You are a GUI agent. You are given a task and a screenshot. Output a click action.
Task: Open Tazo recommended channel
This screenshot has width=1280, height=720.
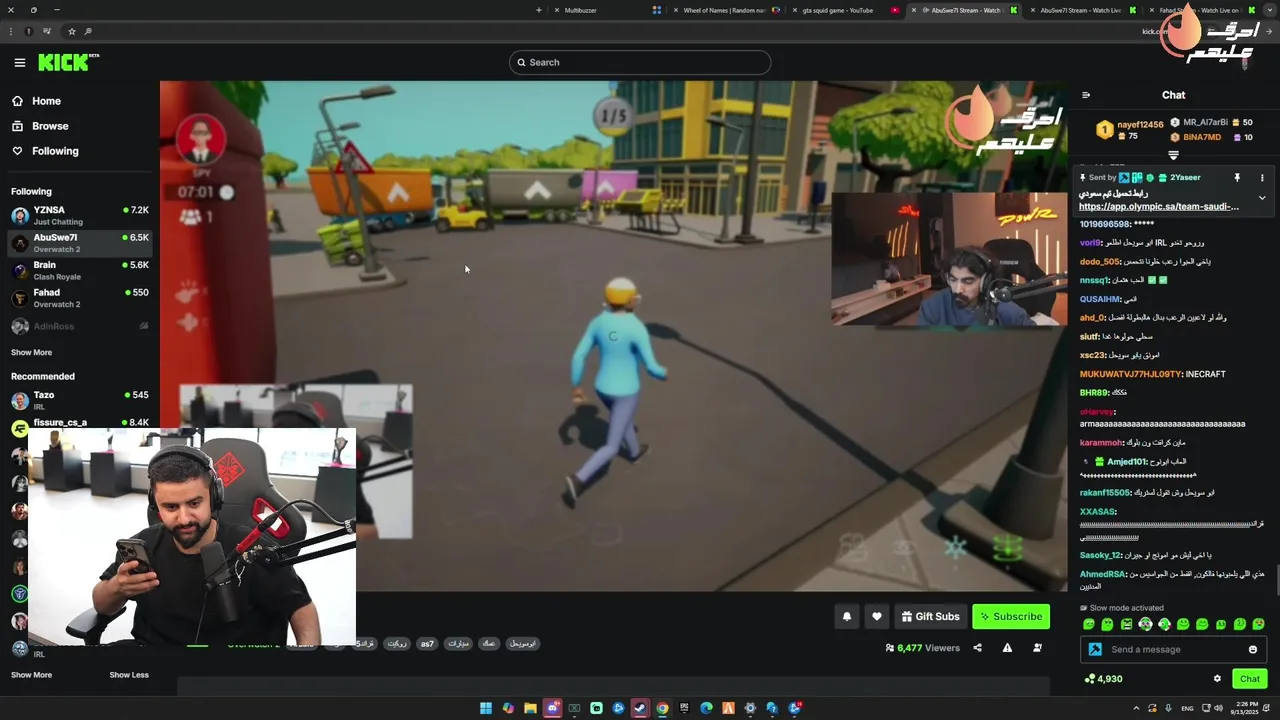click(x=80, y=400)
